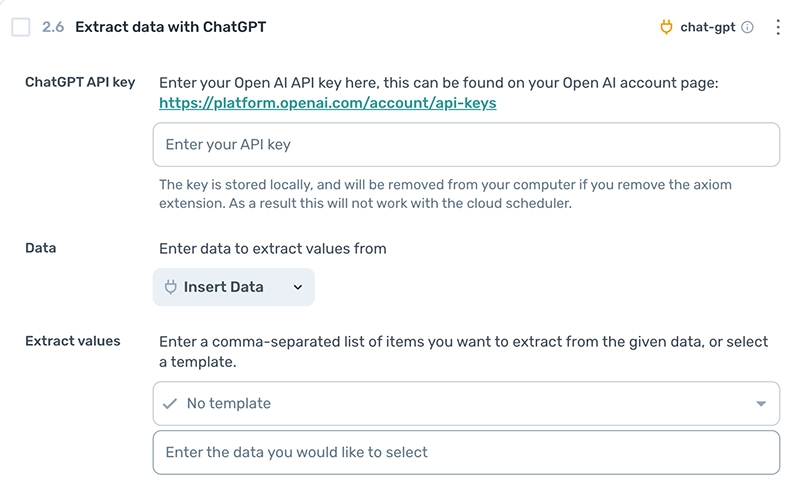Open the OpenAI api-keys page link
The width and height of the screenshot is (800, 504).
point(328,102)
